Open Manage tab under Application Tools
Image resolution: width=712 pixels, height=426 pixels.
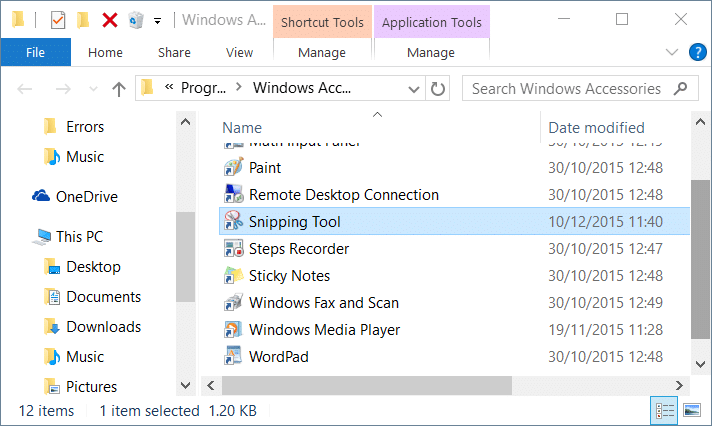431,53
